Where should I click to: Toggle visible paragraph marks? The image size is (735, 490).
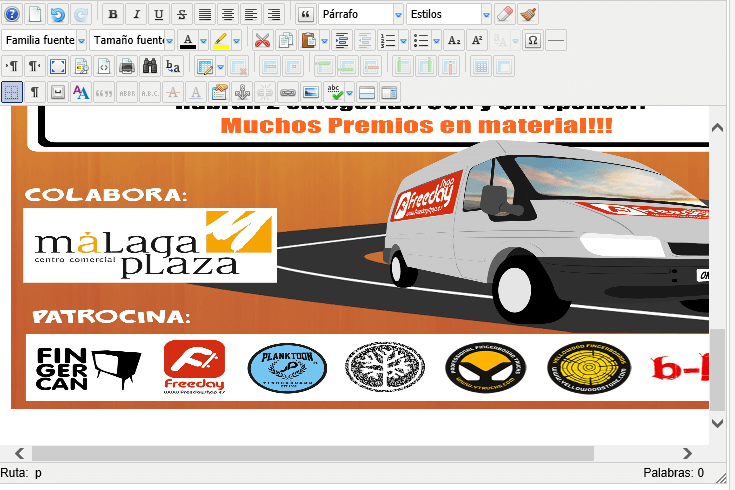(35, 92)
